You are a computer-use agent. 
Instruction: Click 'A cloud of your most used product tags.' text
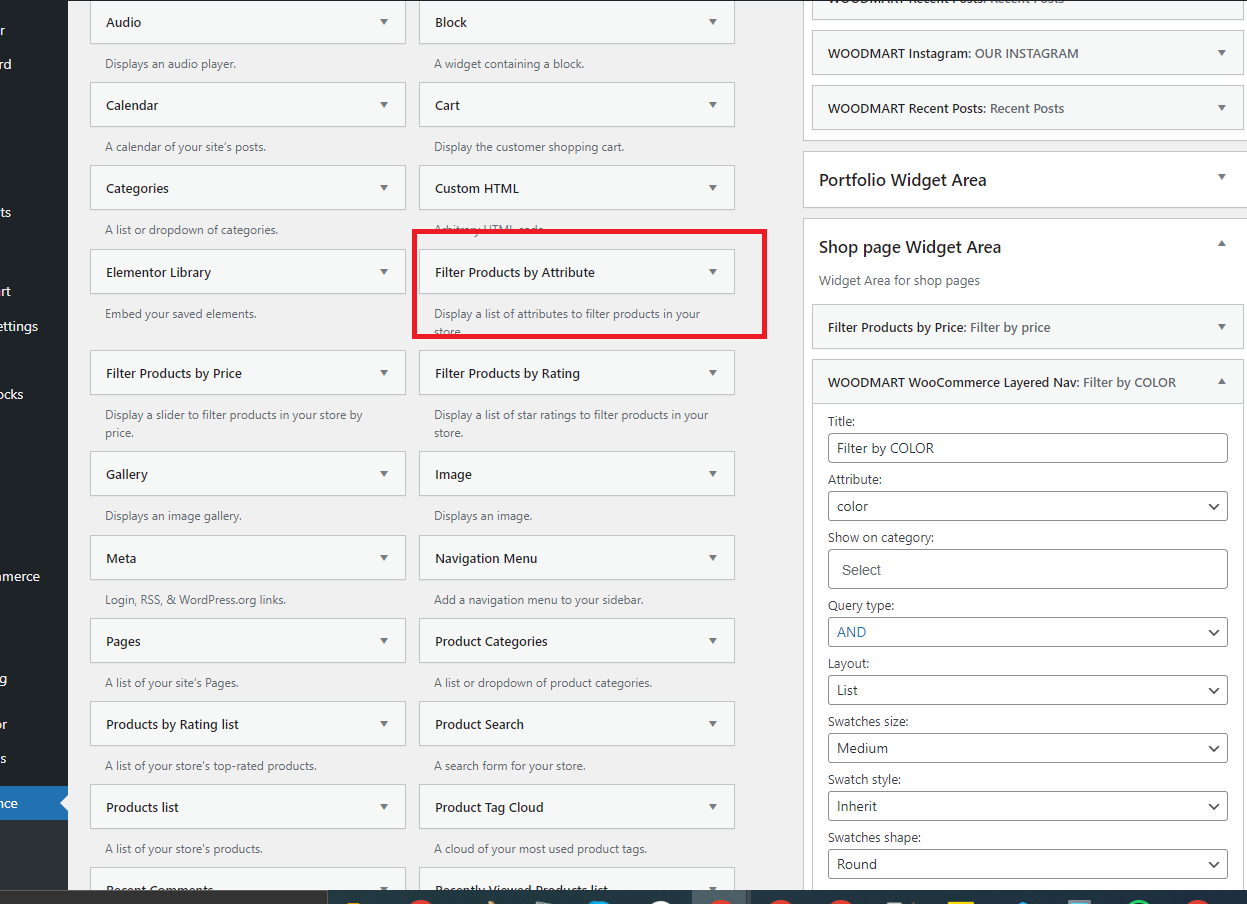tap(541, 849)
